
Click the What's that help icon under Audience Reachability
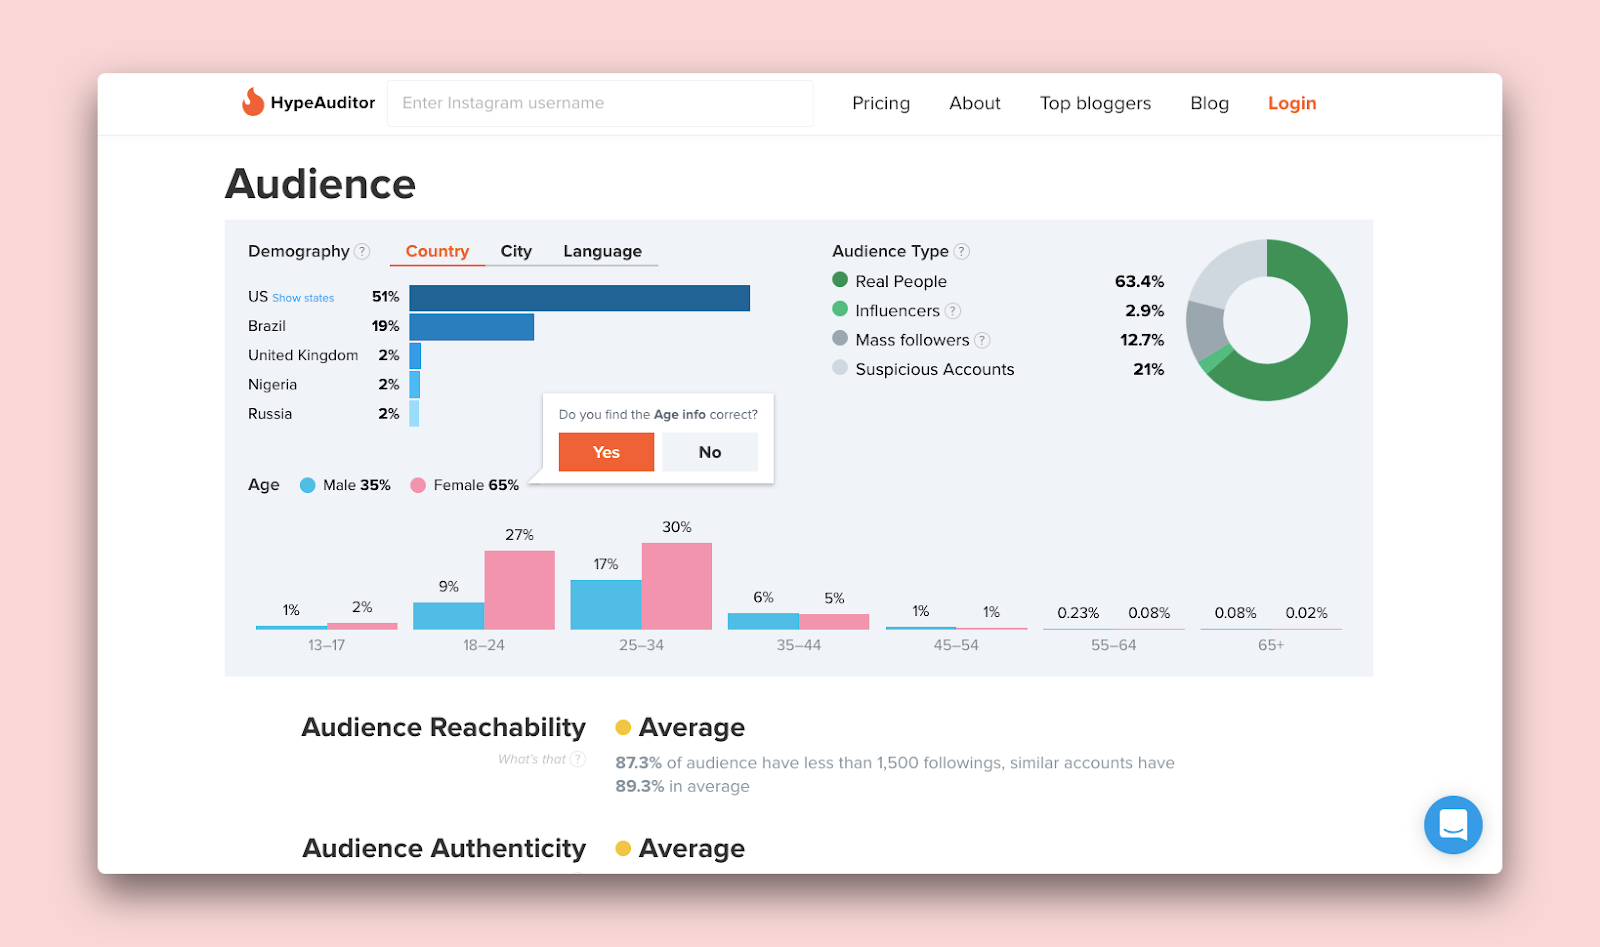(578, 759)
